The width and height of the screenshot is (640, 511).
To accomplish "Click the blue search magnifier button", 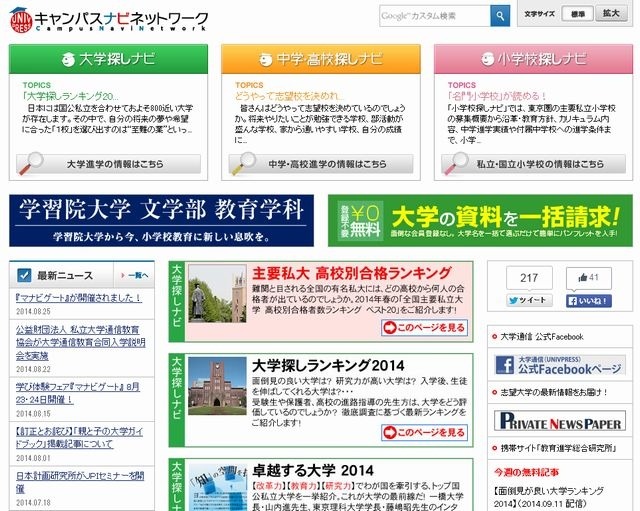I will pos(500,16).
